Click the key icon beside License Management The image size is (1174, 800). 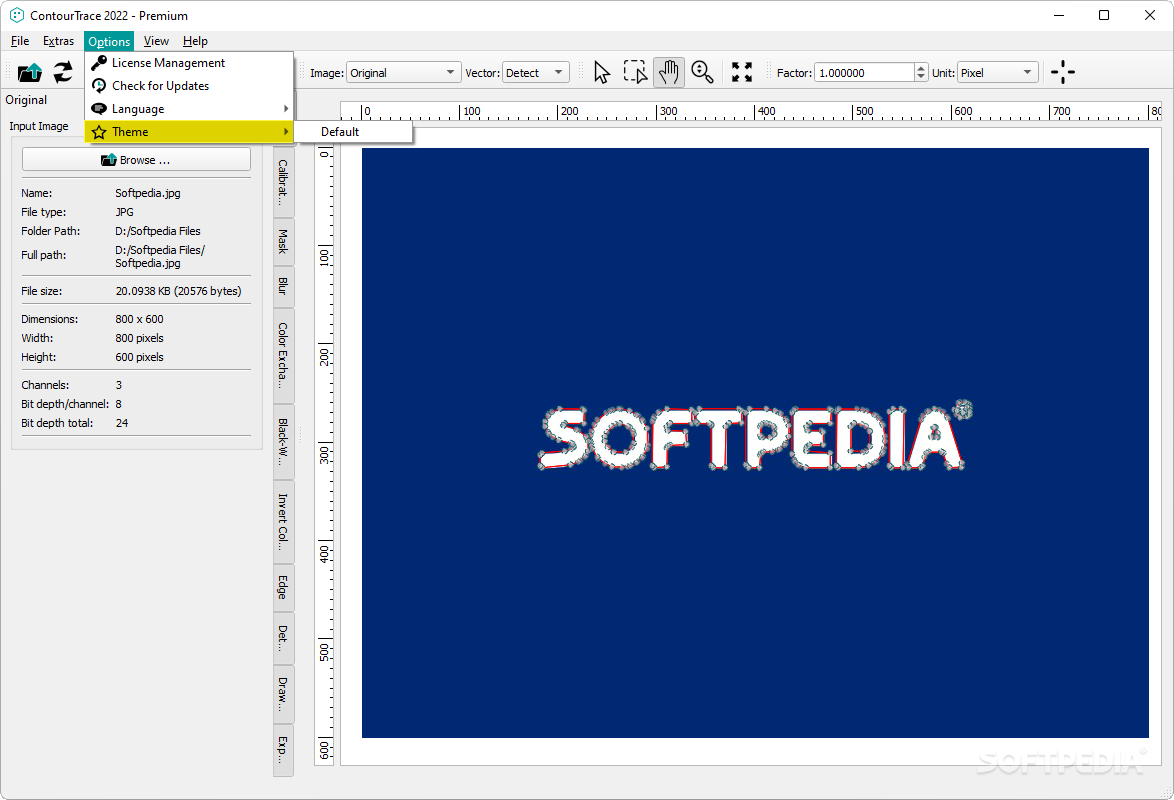pyautogui.click(x=99, y=63)
